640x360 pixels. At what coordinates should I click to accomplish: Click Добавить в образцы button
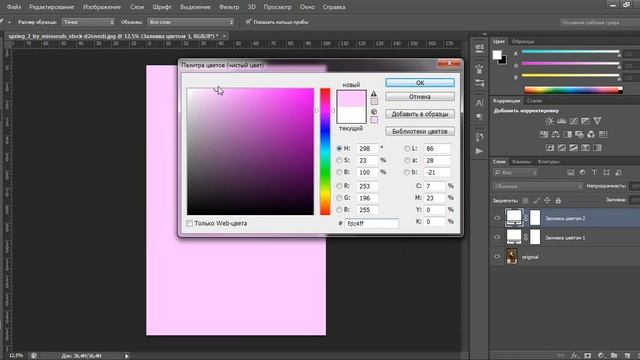420,114
